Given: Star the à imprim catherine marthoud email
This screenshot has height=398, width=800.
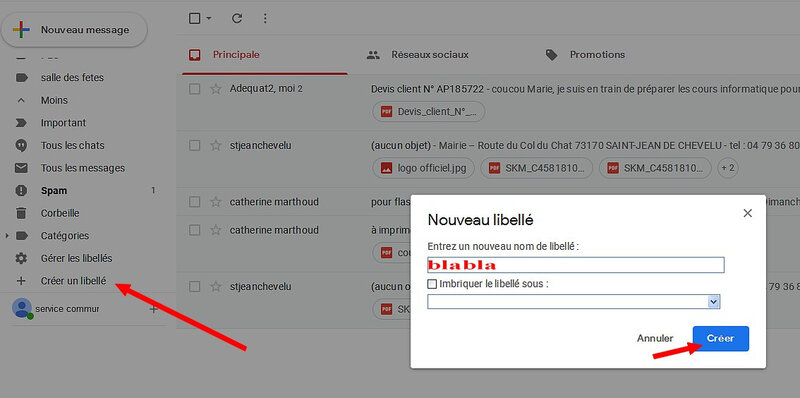Looking at the screenshot, I should 216,230.
